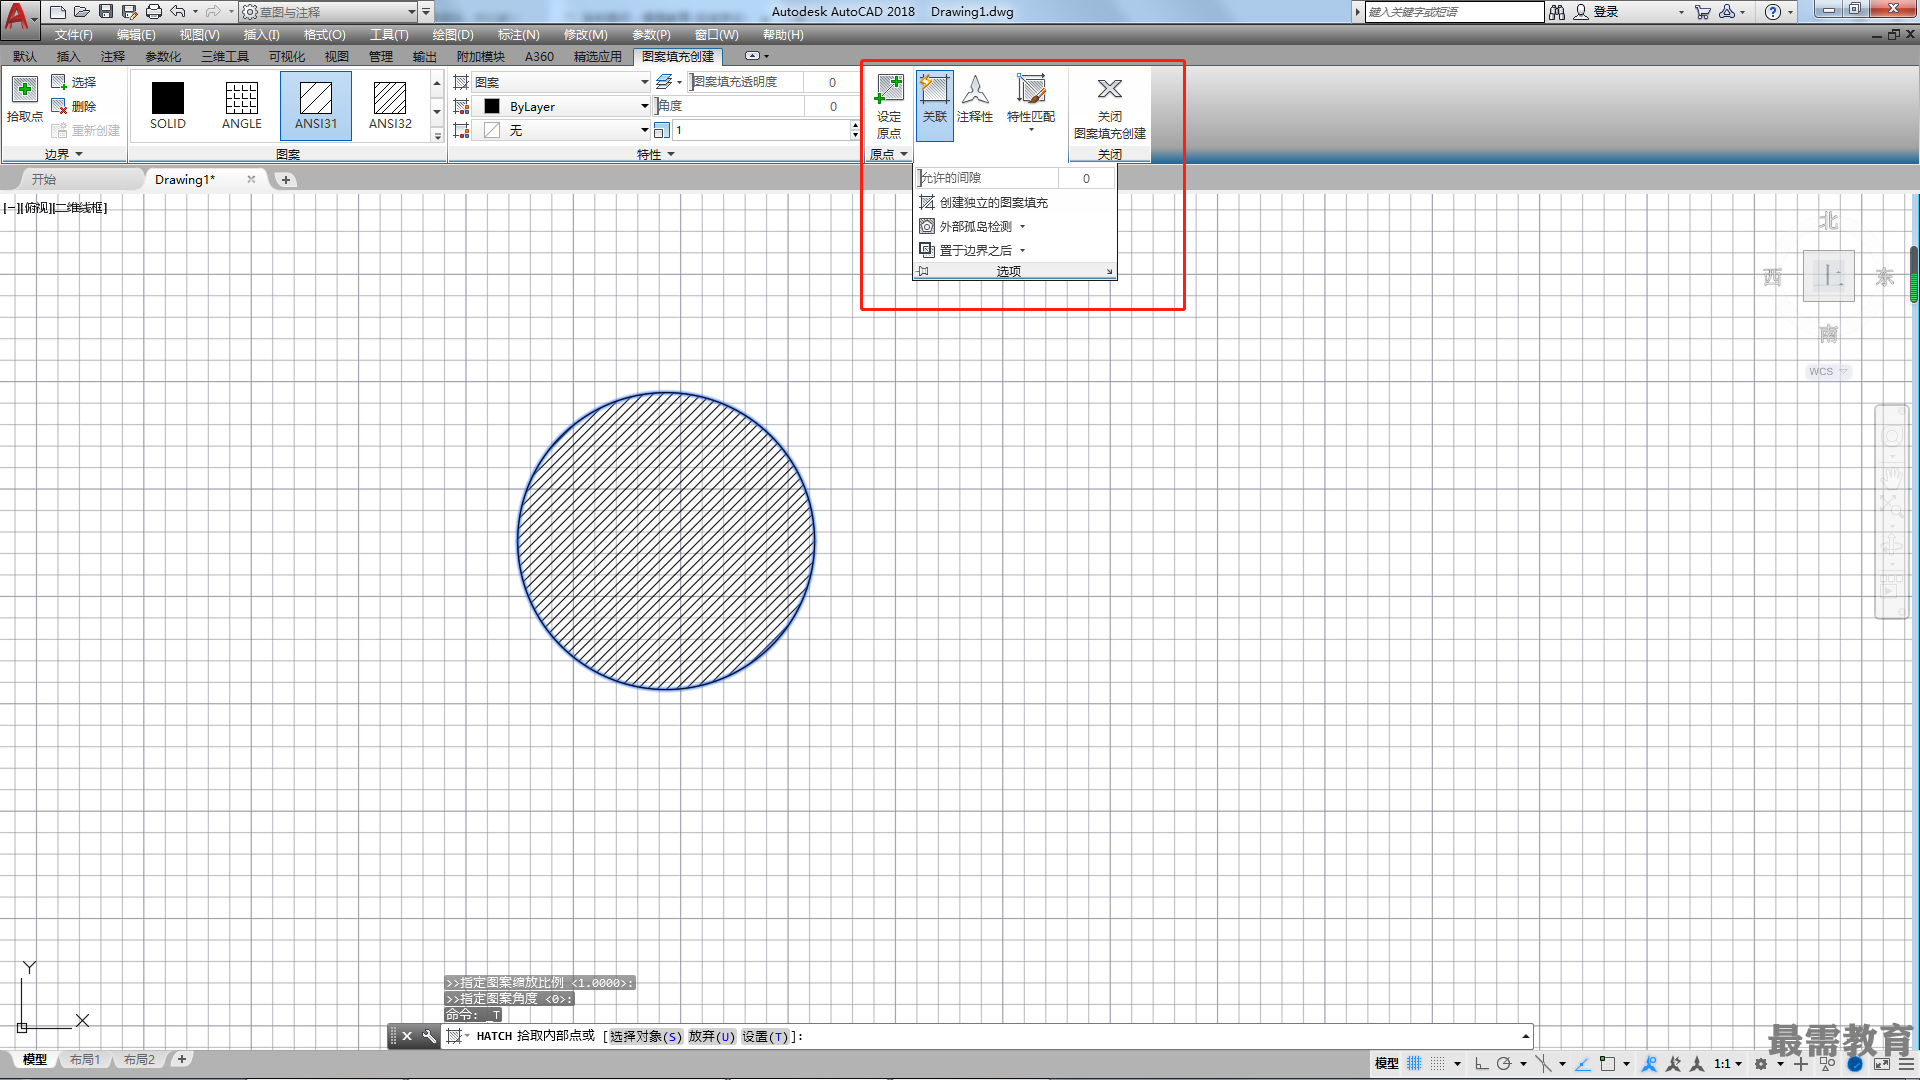Open the 草图与注释 workspace dropdown

coord(328,12)
